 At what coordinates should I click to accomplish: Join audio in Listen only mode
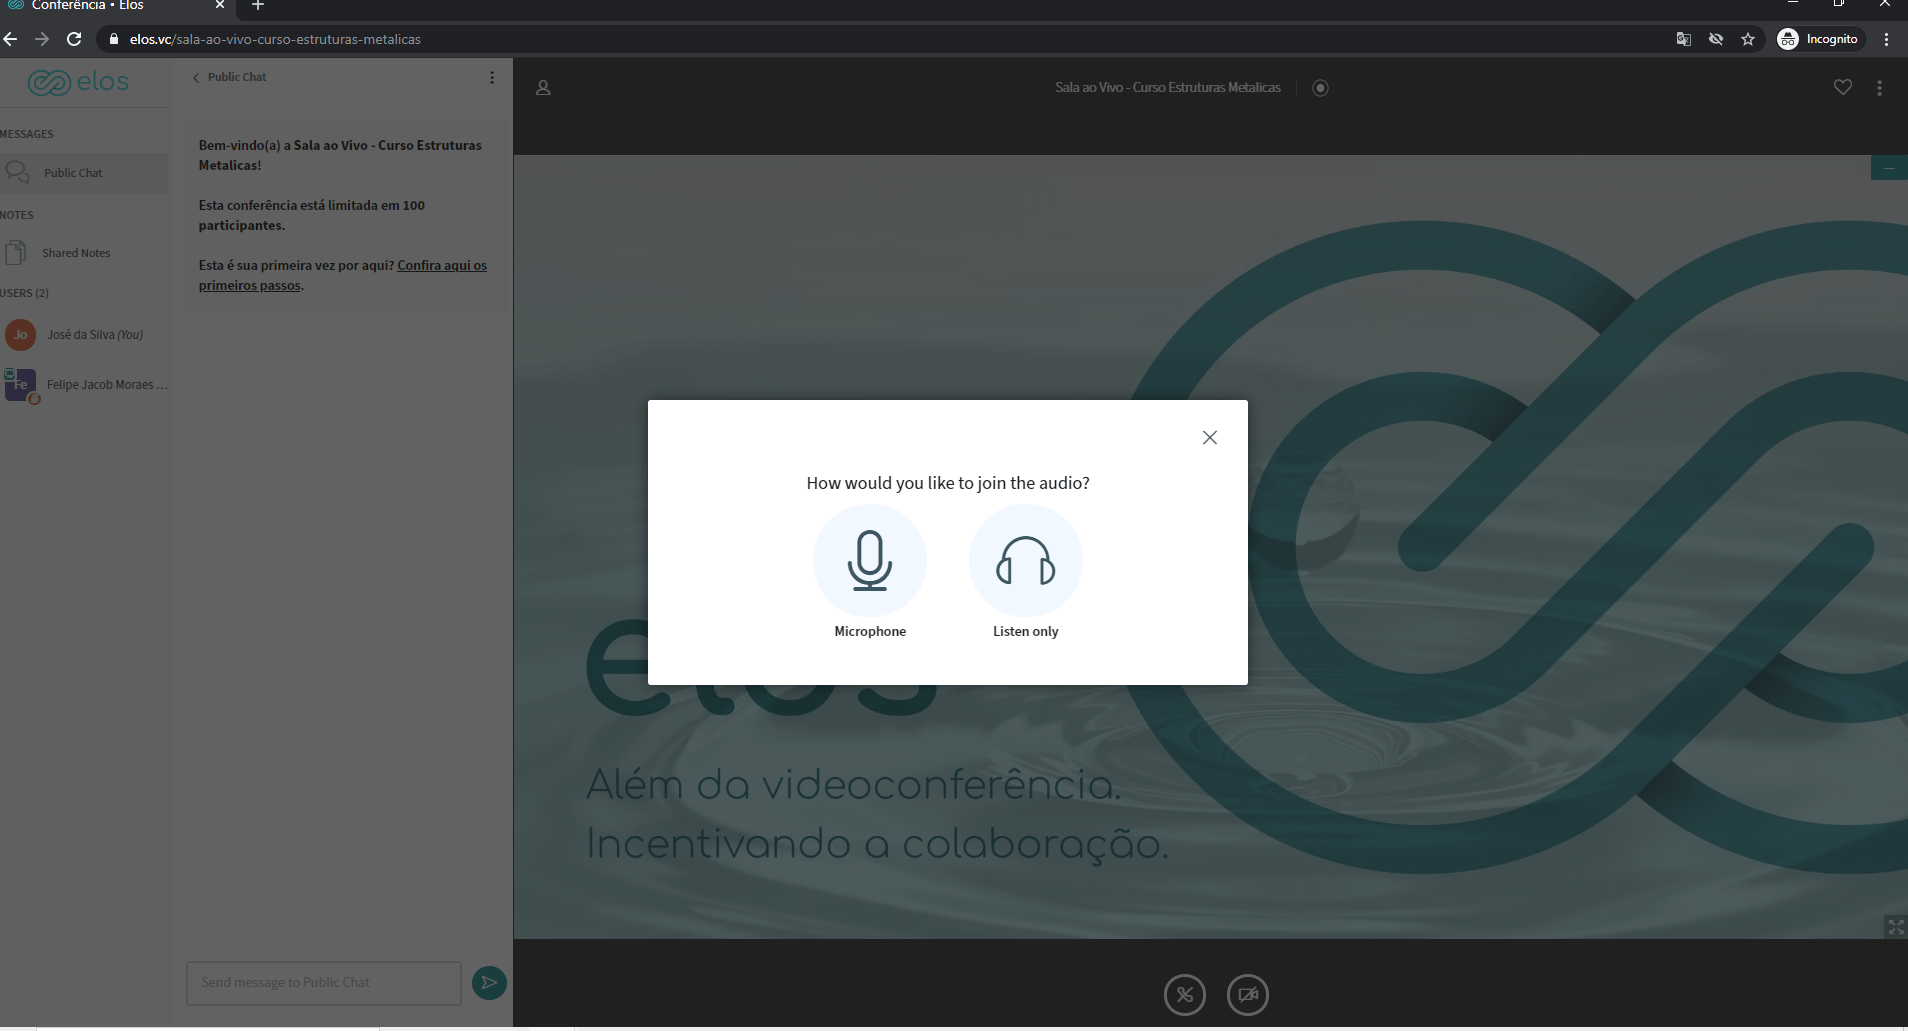click(1025, 571)
